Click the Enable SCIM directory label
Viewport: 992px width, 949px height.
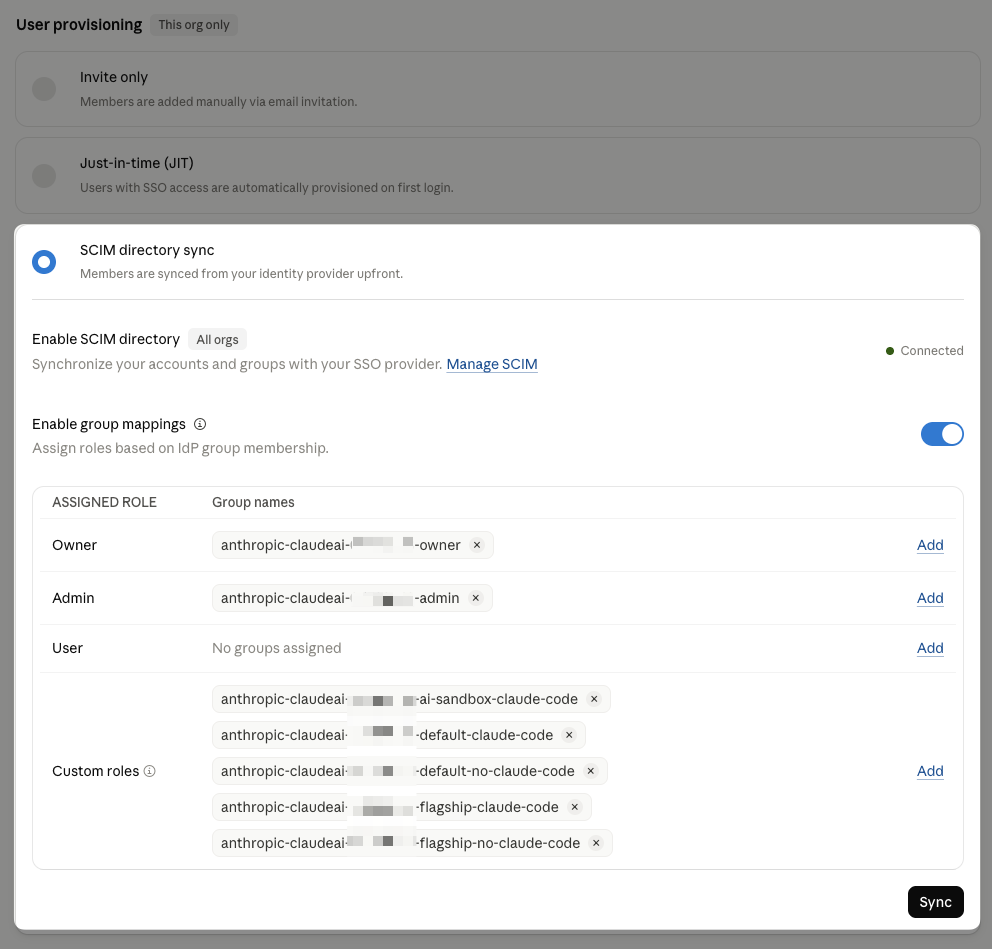pyautogui.click(x=106, y=339)
